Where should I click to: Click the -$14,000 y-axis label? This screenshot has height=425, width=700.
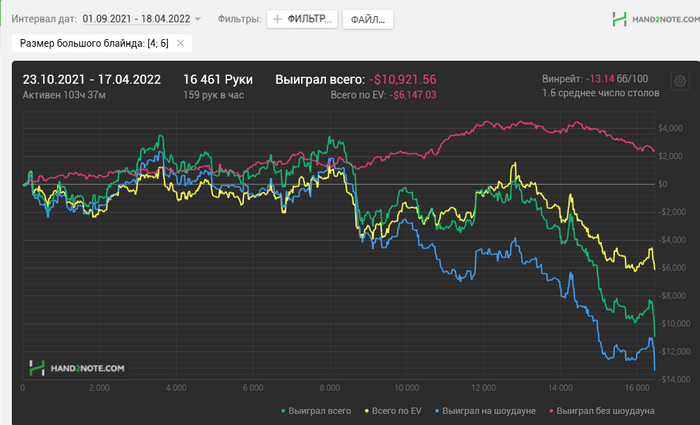pos(677,379)
